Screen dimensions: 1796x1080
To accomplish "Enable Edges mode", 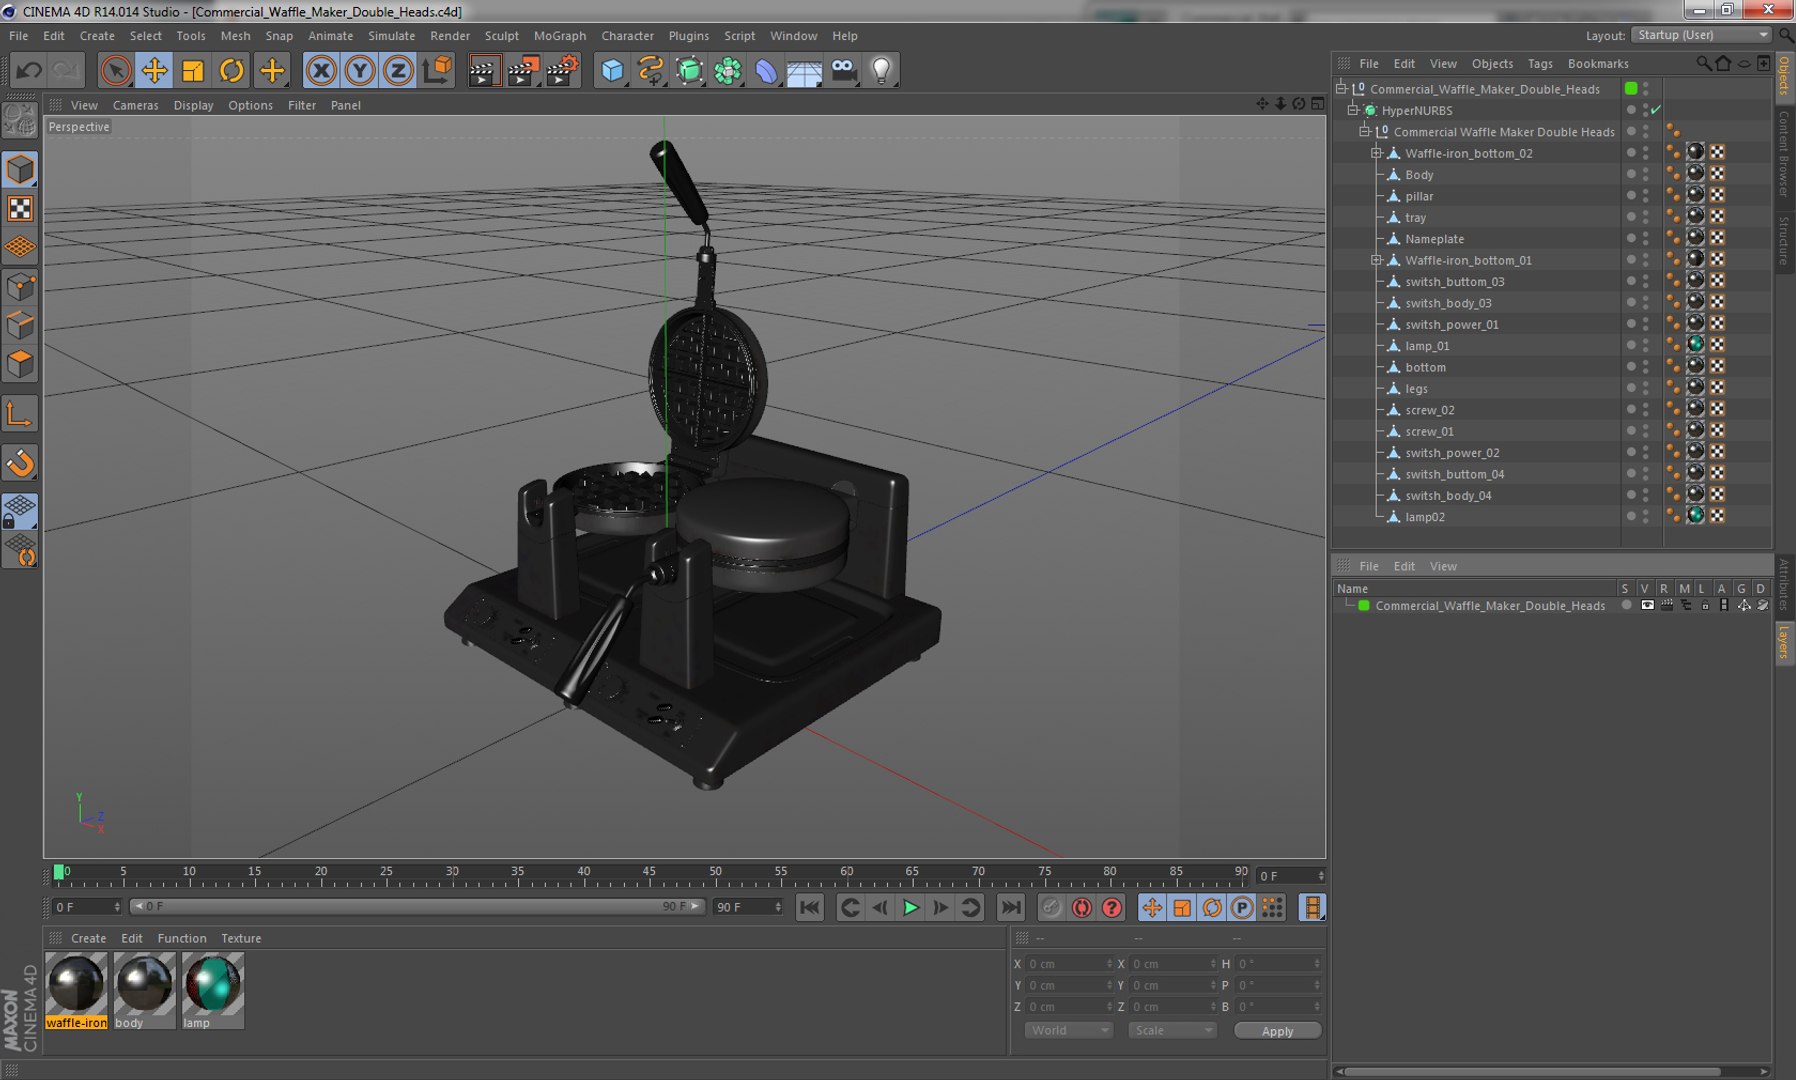I will point(20,325).
